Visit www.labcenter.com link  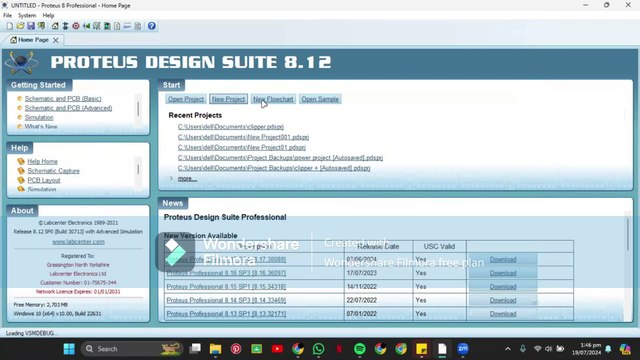pyautogui.click(x=78, y=242)
